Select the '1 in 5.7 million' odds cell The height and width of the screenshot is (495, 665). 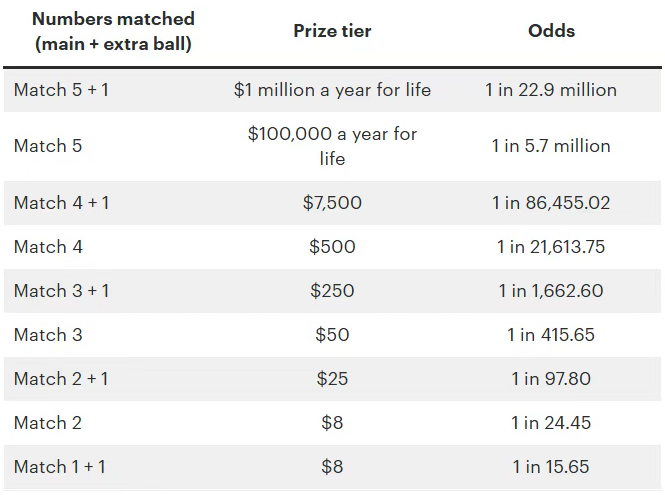coord(551,146)
